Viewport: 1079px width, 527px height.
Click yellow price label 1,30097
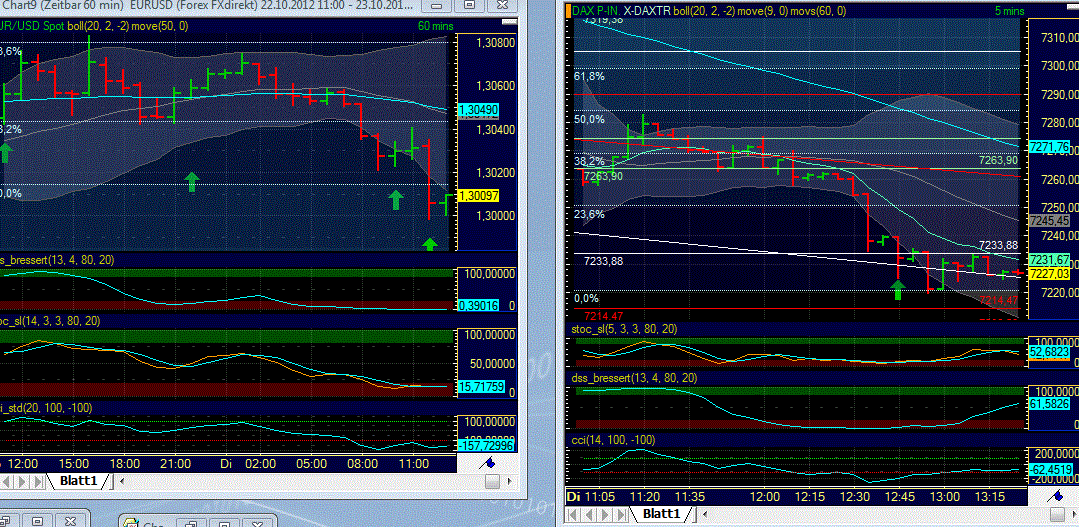[x=480, y=196]
